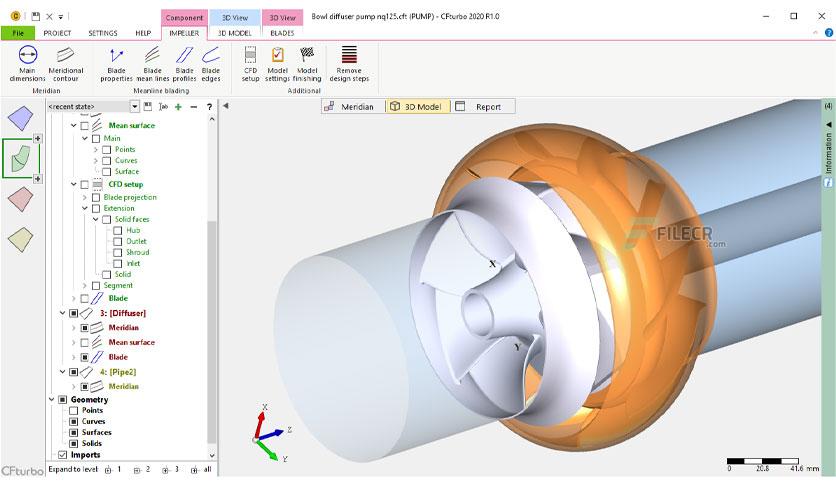
Task: Click the green plus in tree toolbar
Action: [178, 107]
